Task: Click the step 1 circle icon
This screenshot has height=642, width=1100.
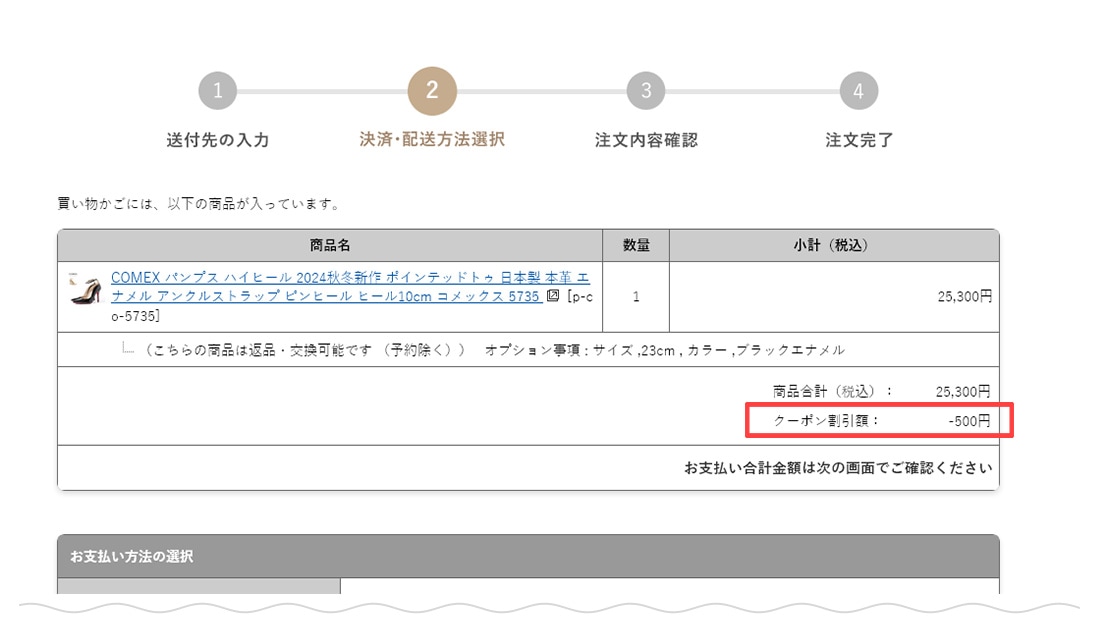Action: [x=217, y=92]
